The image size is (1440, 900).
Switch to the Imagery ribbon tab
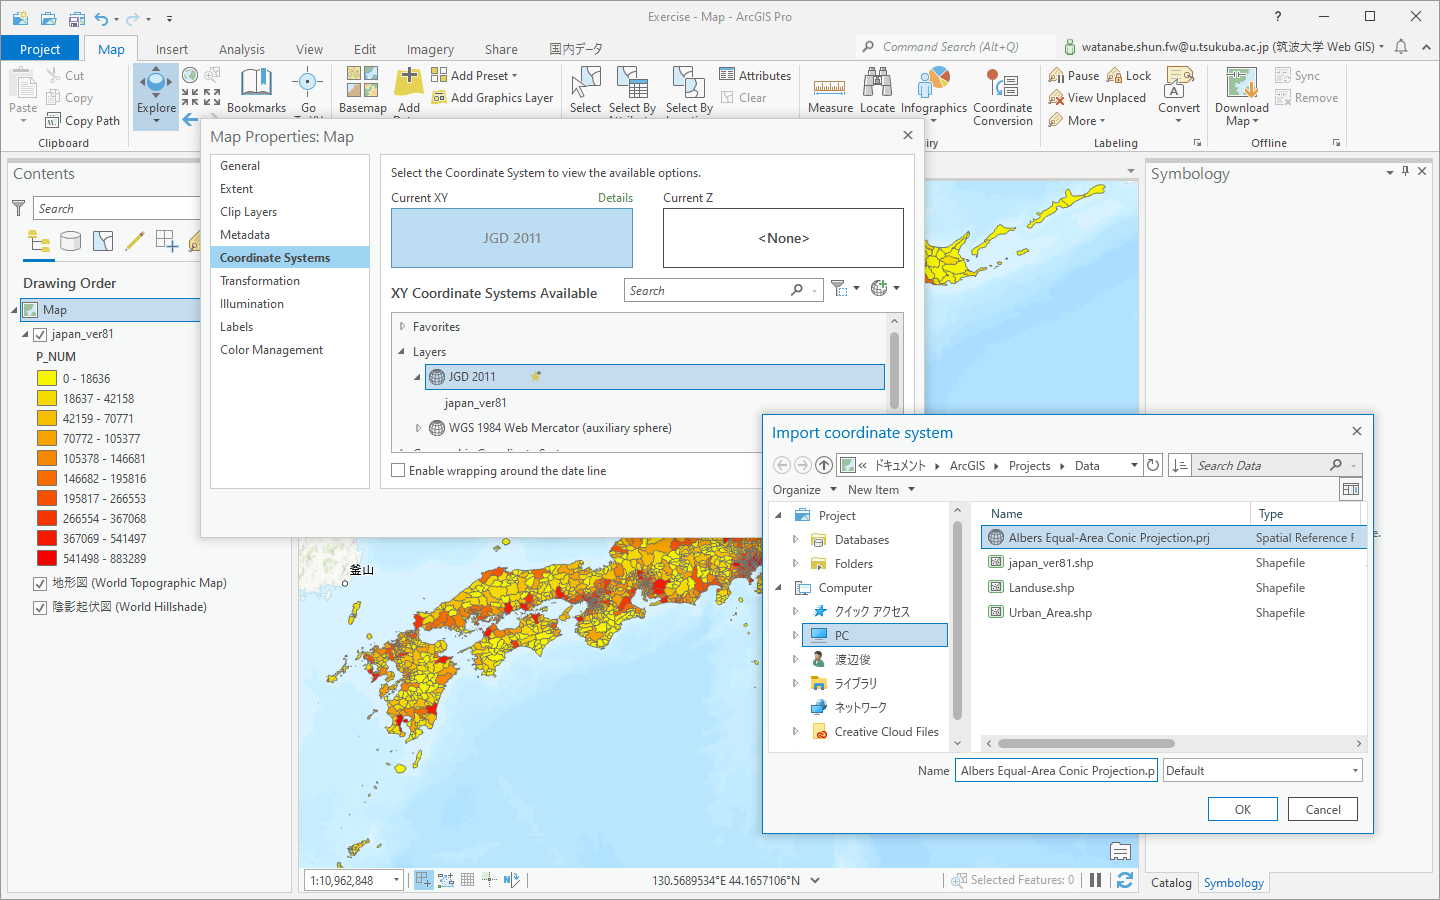(430, 49)
